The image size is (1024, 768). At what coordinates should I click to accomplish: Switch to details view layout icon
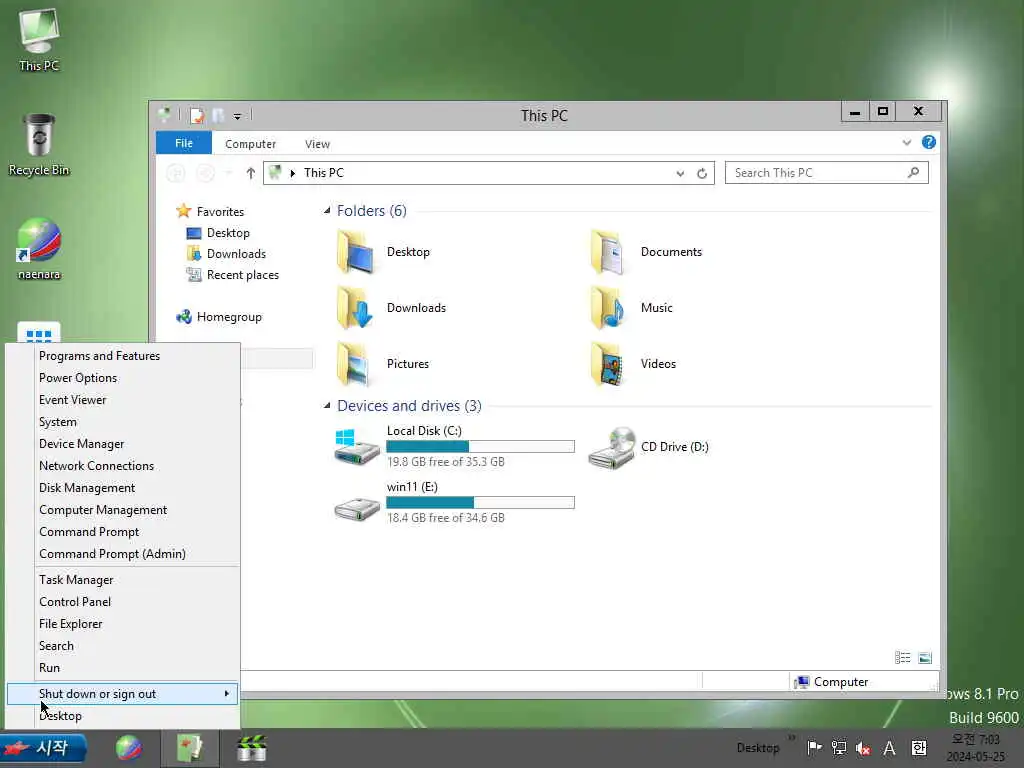pos(903,658)
